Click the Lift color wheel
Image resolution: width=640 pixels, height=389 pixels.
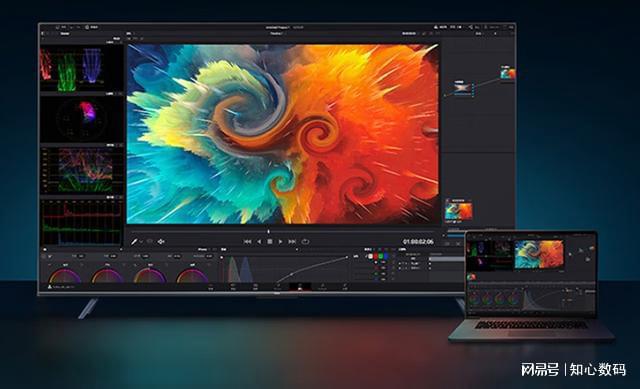pos(64,276)
